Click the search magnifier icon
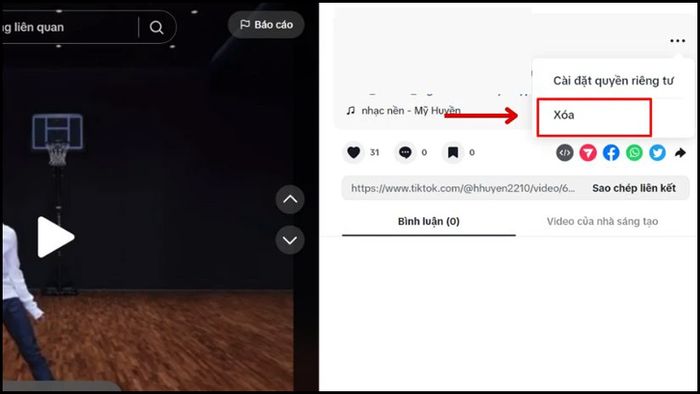Viewport: 700px width, 394px height. pyautogui.click(x=156, y=28)
